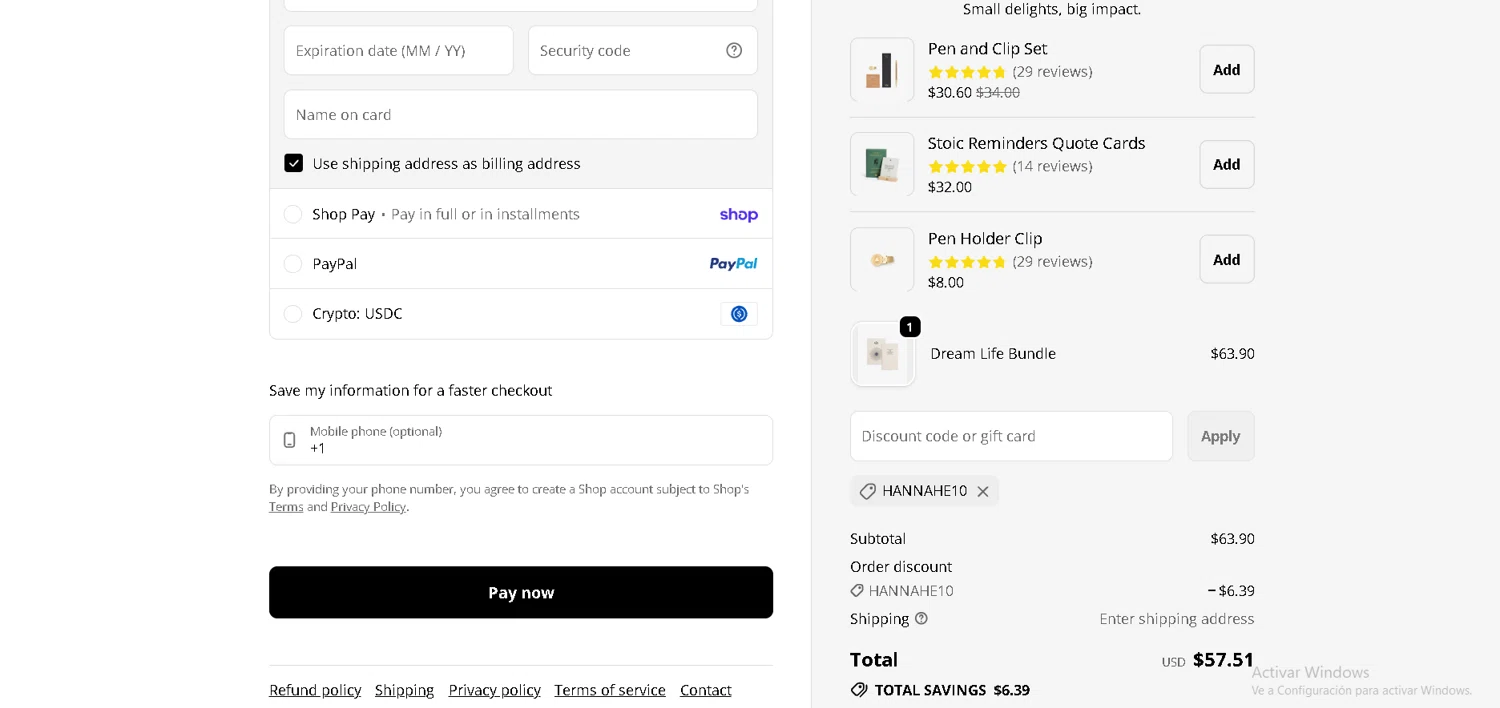Choose Crypto: USDC payment option
Screen dimensions: 1500x708
click(x=293, y=314)
